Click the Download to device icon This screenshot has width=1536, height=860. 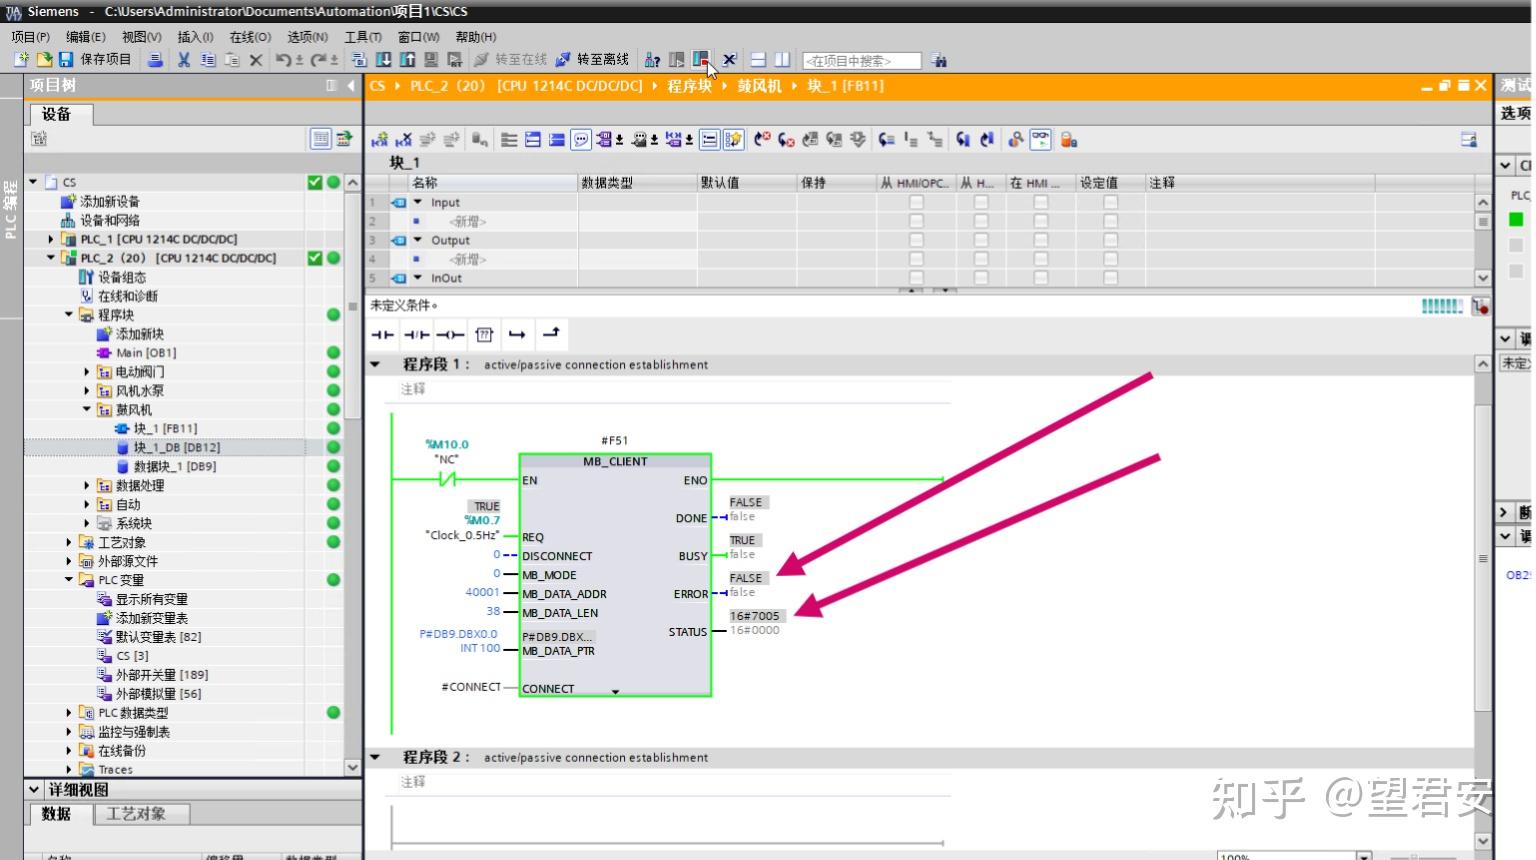pyautogui.click(x=383, y=60)
